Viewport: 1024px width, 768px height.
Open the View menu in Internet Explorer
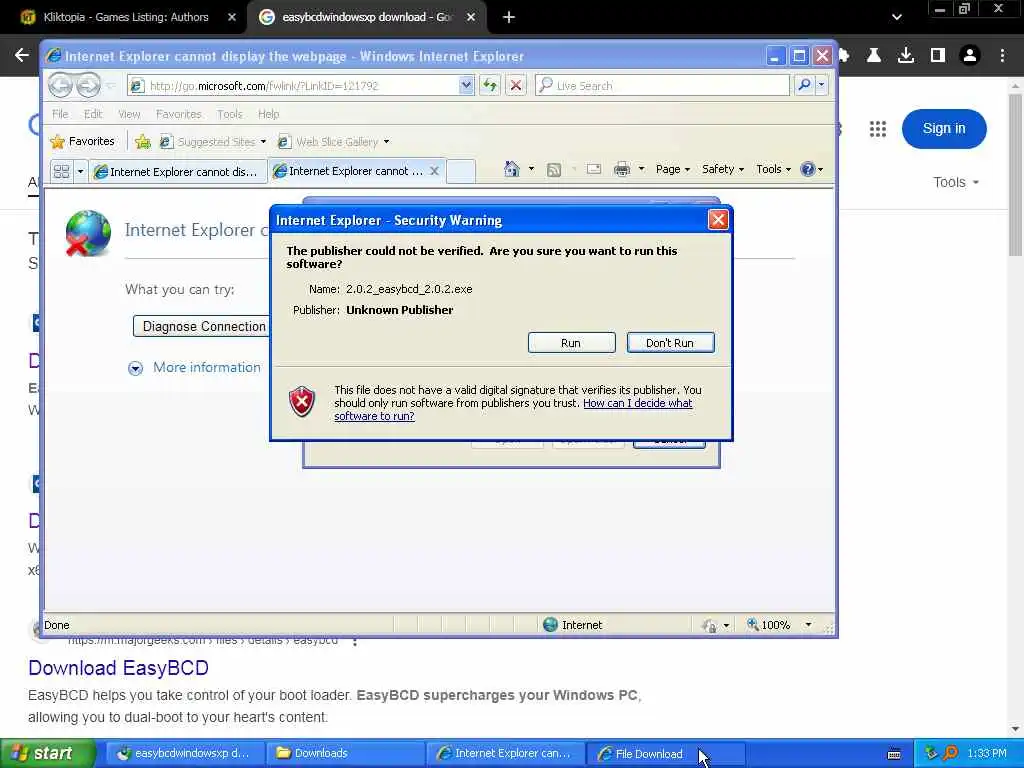click(129, 114)
